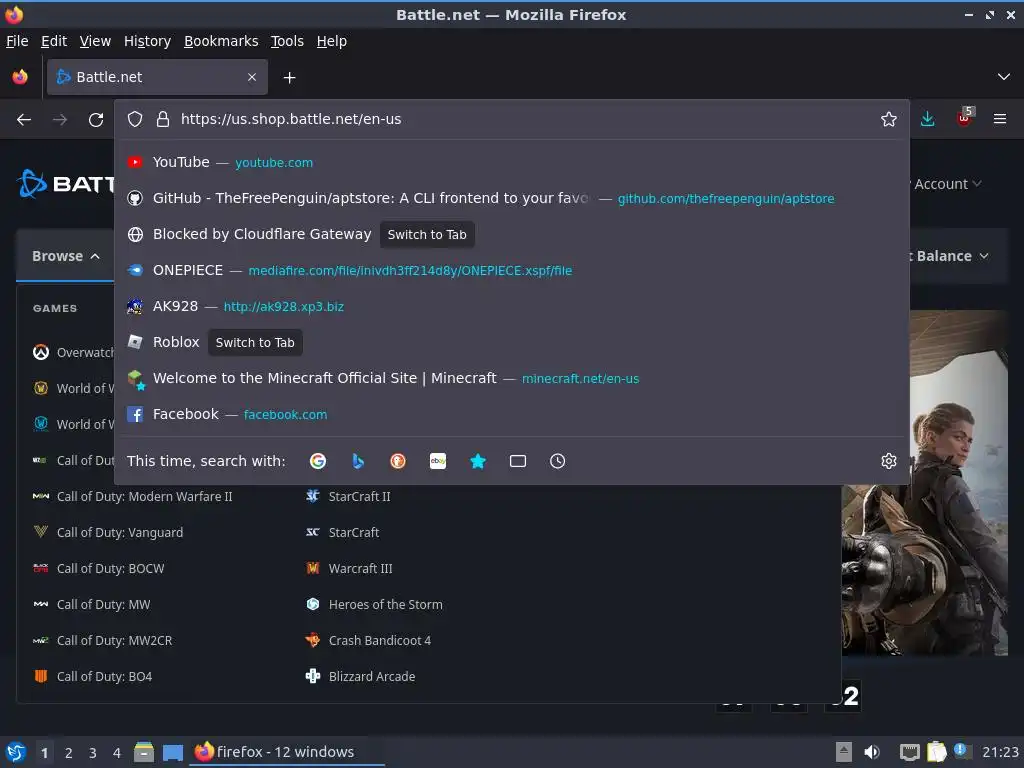1024x768 pixels.
Task: Expand the Account dropdown
Action: point(948,184)
